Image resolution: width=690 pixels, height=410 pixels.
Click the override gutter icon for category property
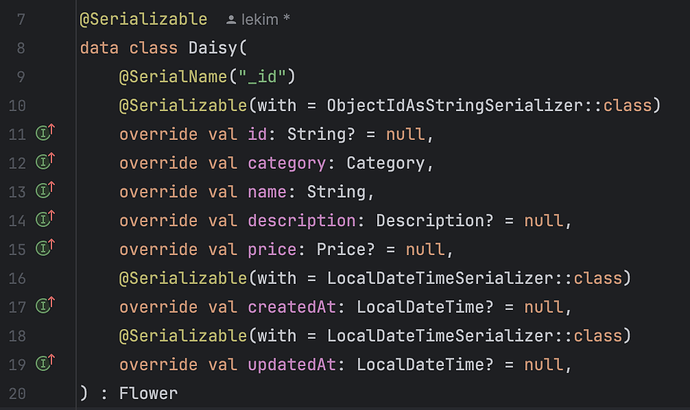(45, 162)
